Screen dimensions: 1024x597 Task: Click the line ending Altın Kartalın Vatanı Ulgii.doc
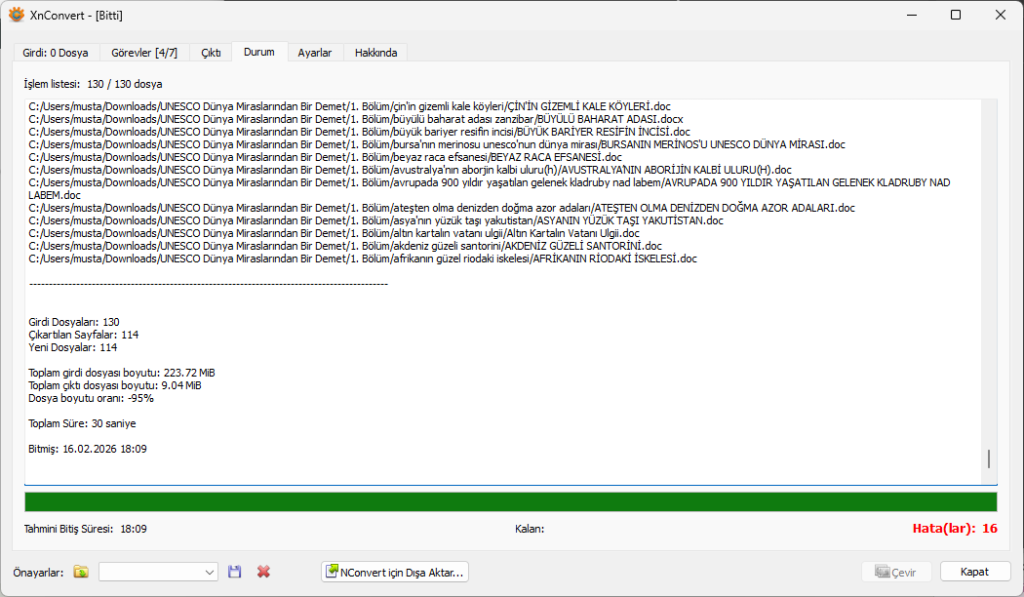click(x=334, y=233)
